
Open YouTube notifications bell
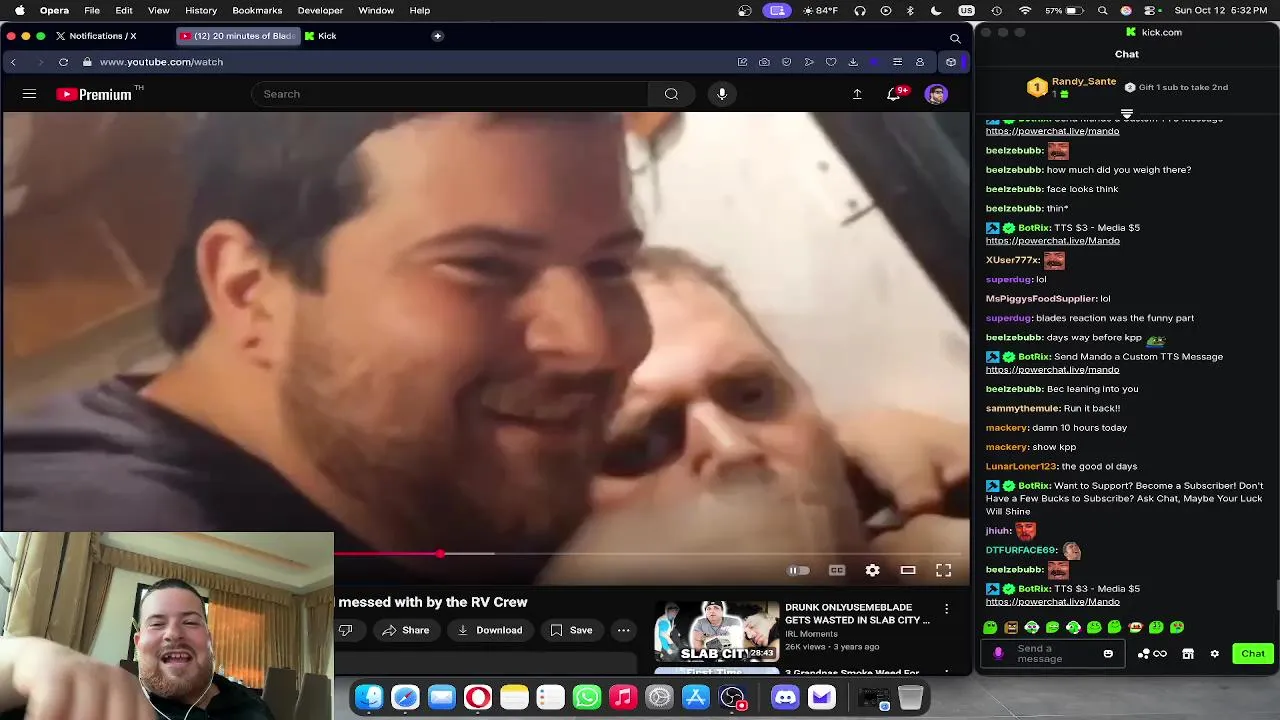click(894, 94)
